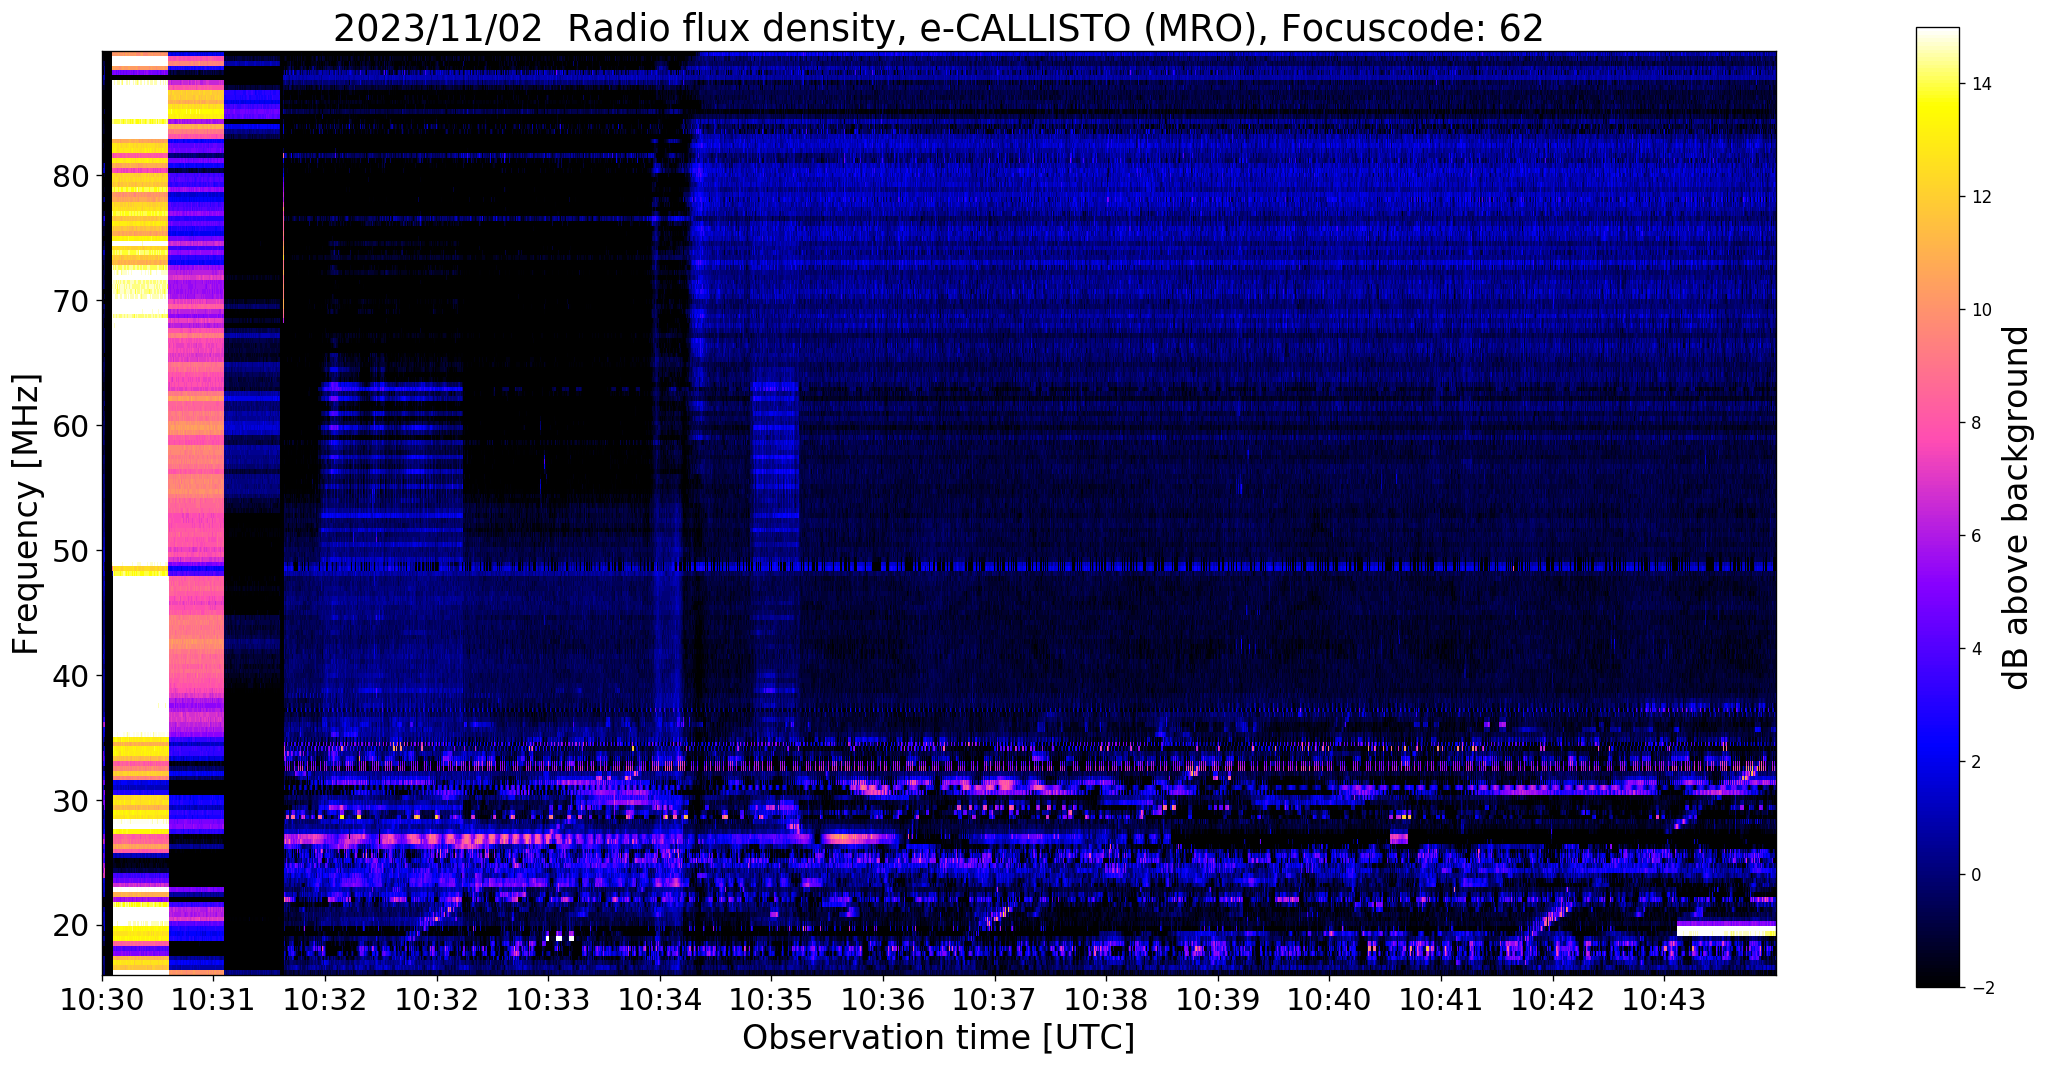Click the 10:43 time tick label
The image size is (2047, 1067).
click(1664, 998)
